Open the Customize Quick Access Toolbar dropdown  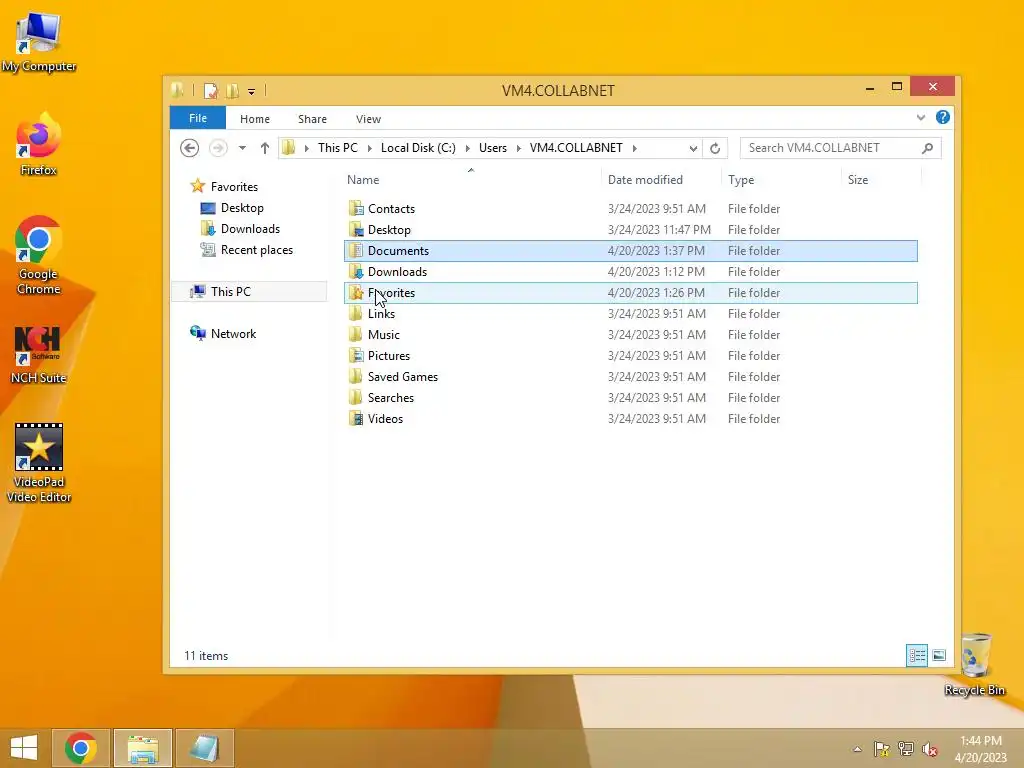point(251,91)
